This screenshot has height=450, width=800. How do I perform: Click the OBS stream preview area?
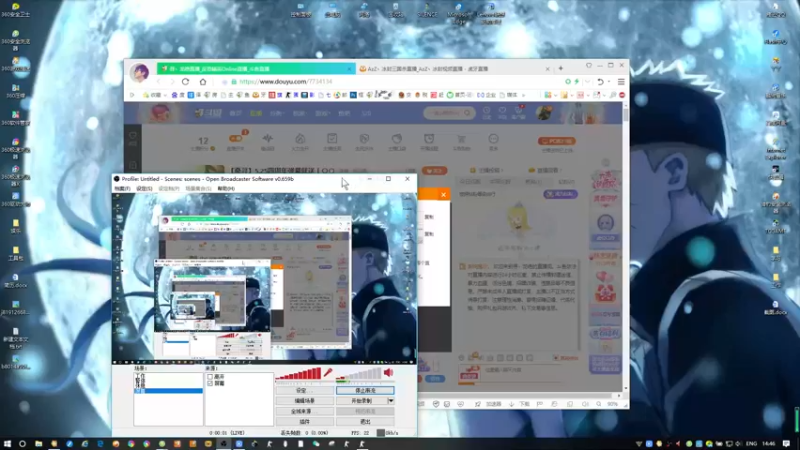(x=264, y=278)
